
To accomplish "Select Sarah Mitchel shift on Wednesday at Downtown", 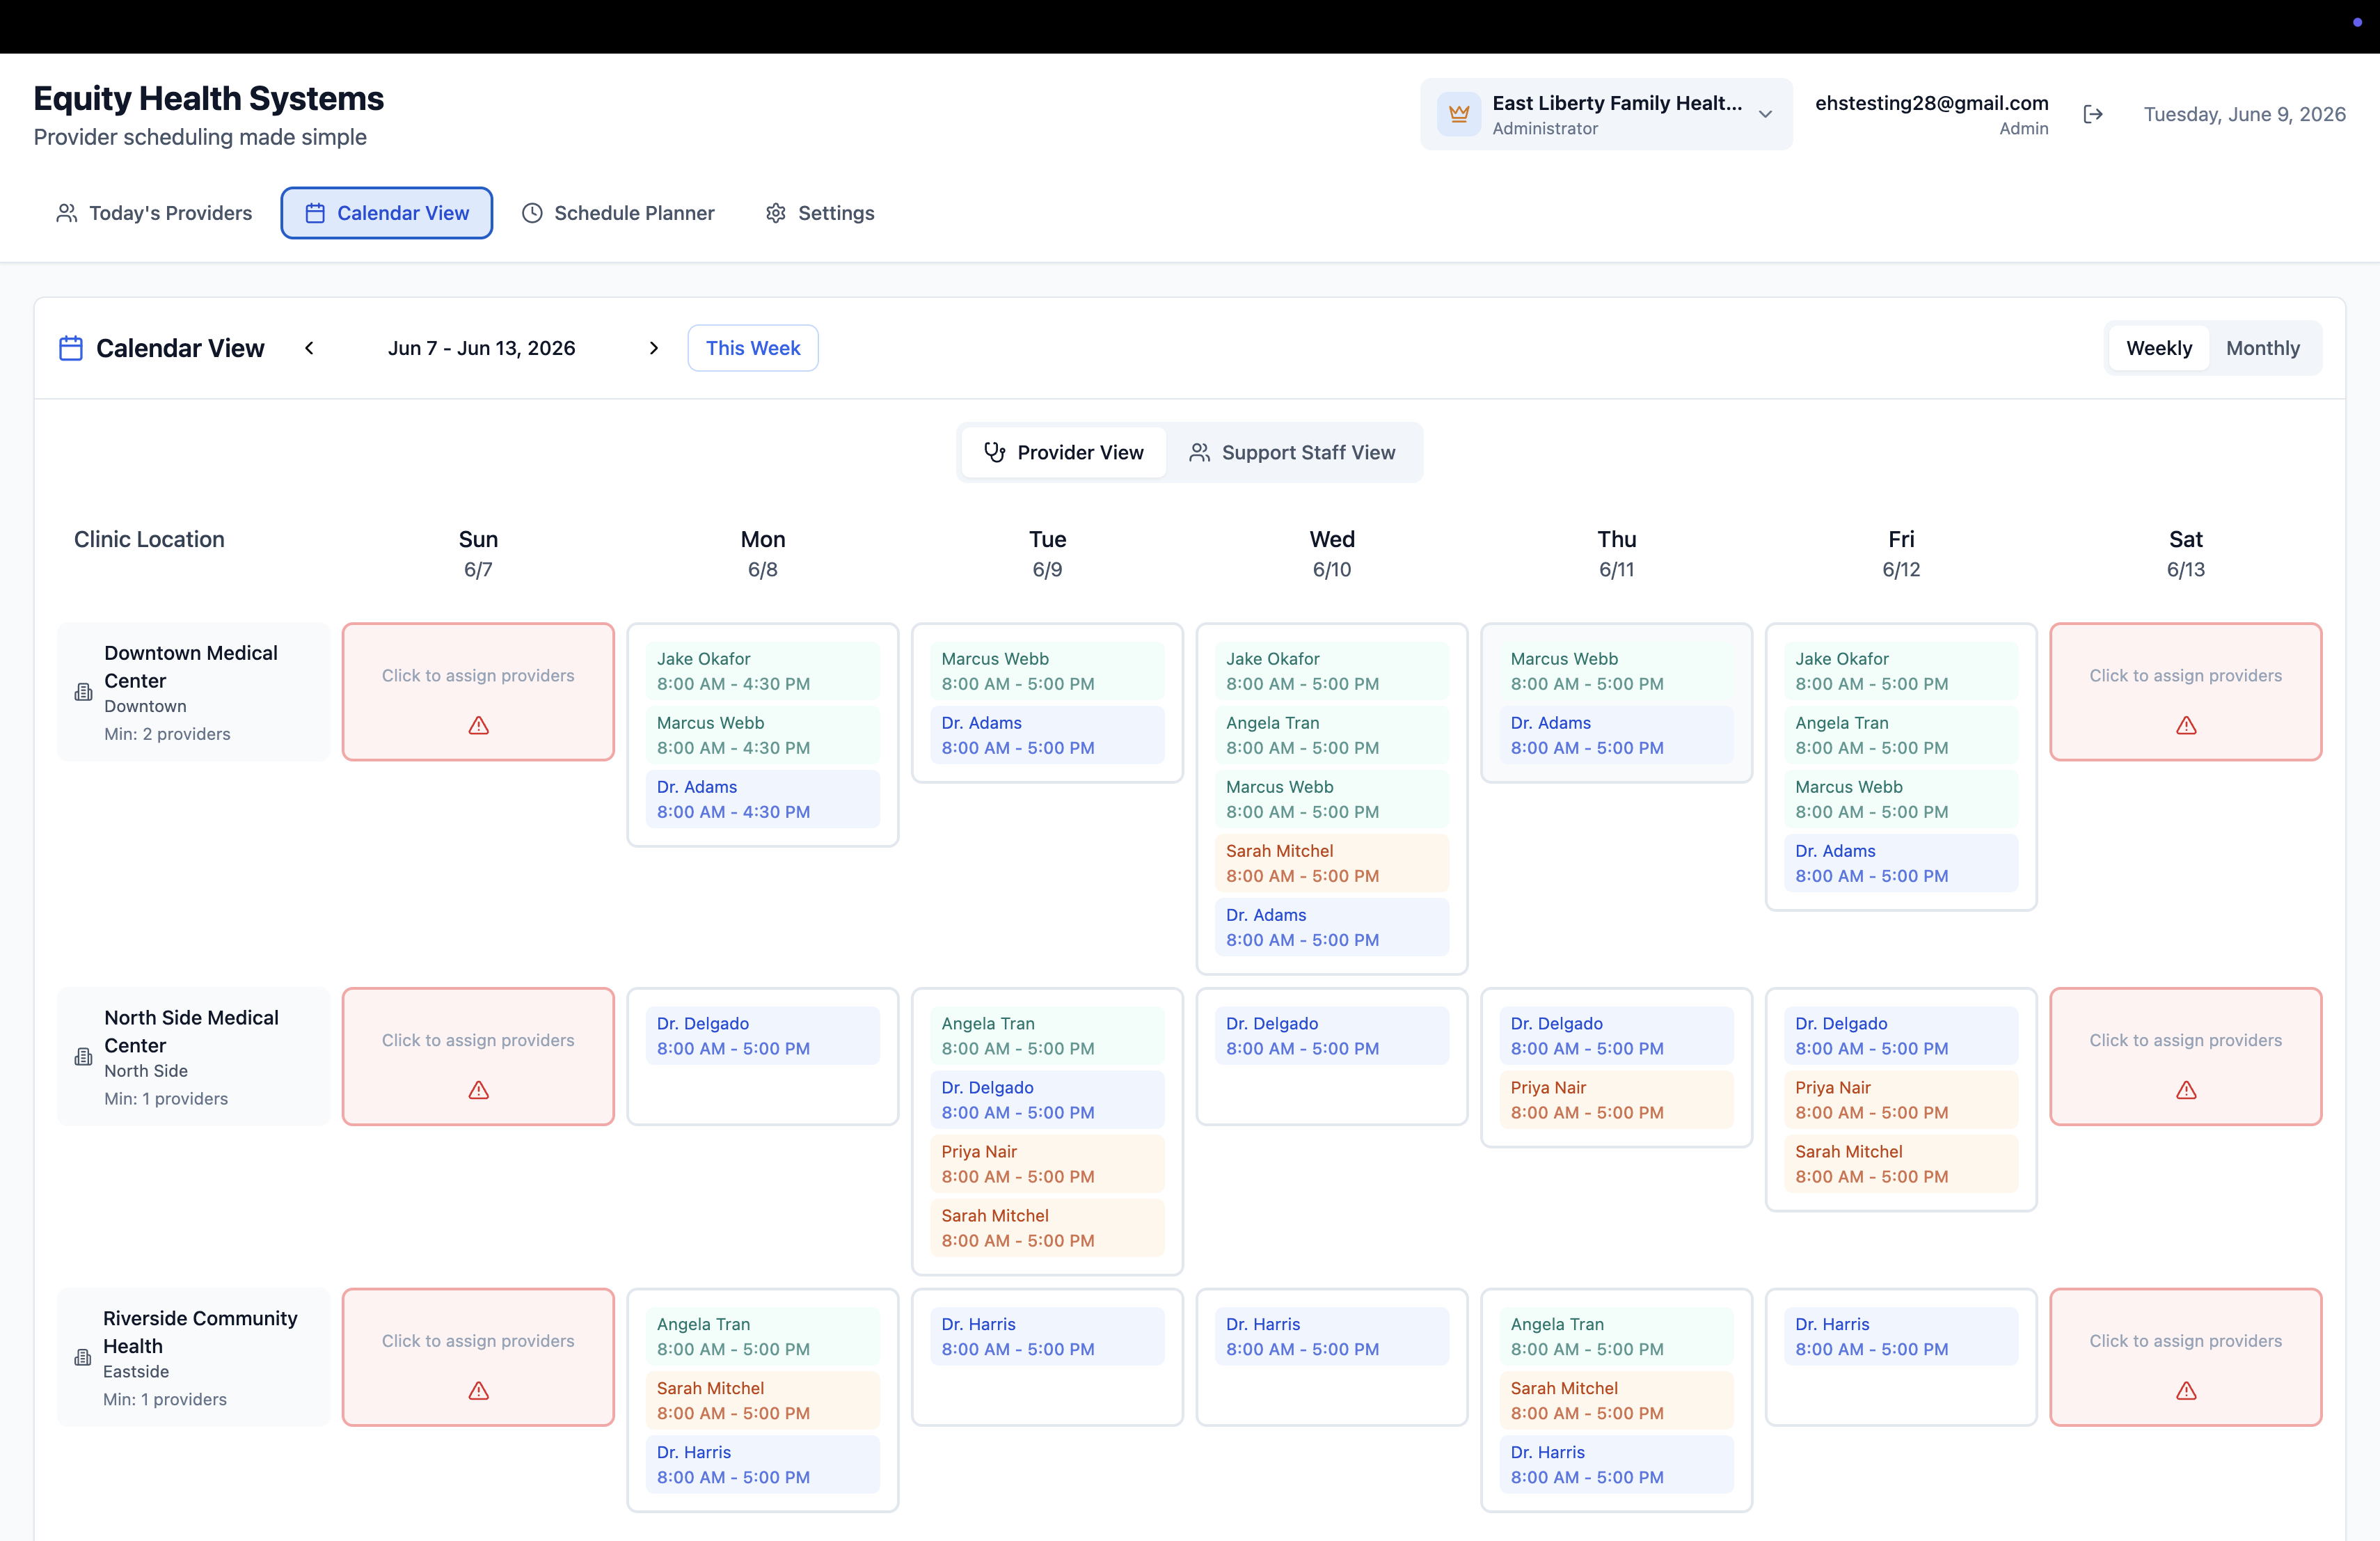I will 1332,863.
